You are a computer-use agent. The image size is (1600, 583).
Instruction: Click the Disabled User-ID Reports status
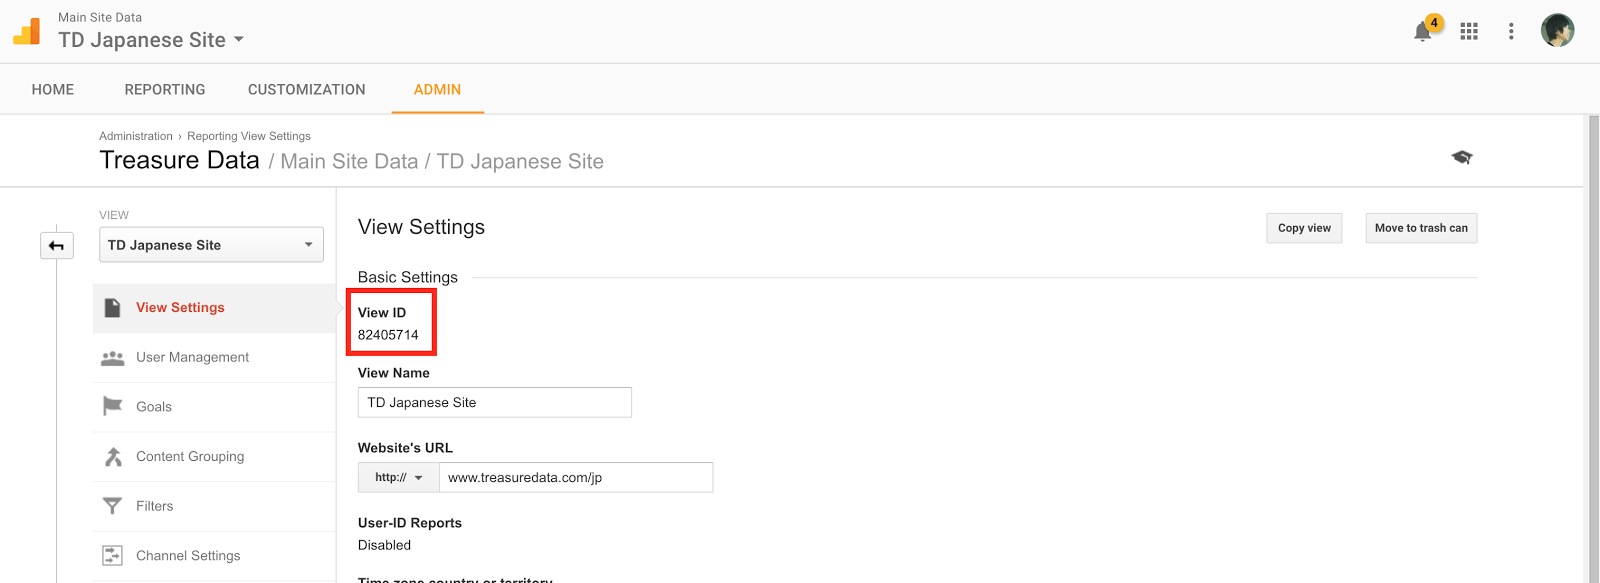(x=384, y=545)
